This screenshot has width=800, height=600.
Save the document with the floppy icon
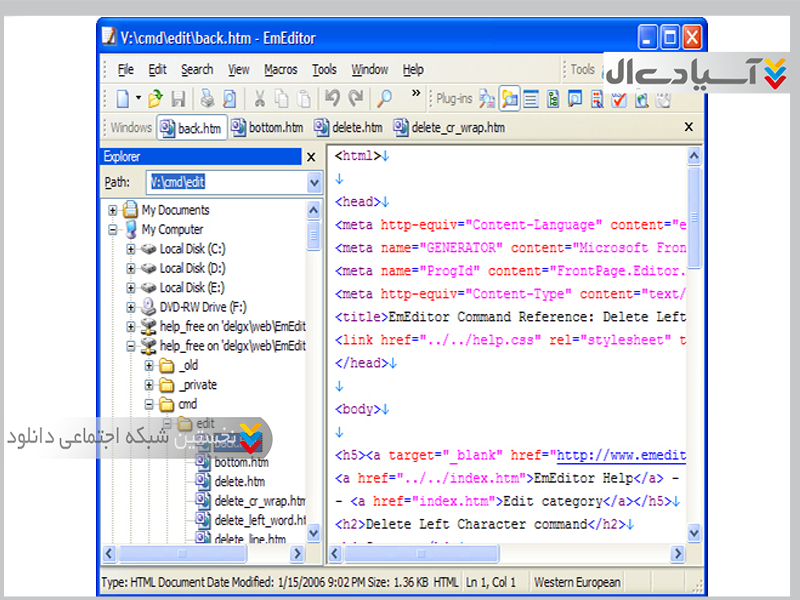[x=179, y=98]
